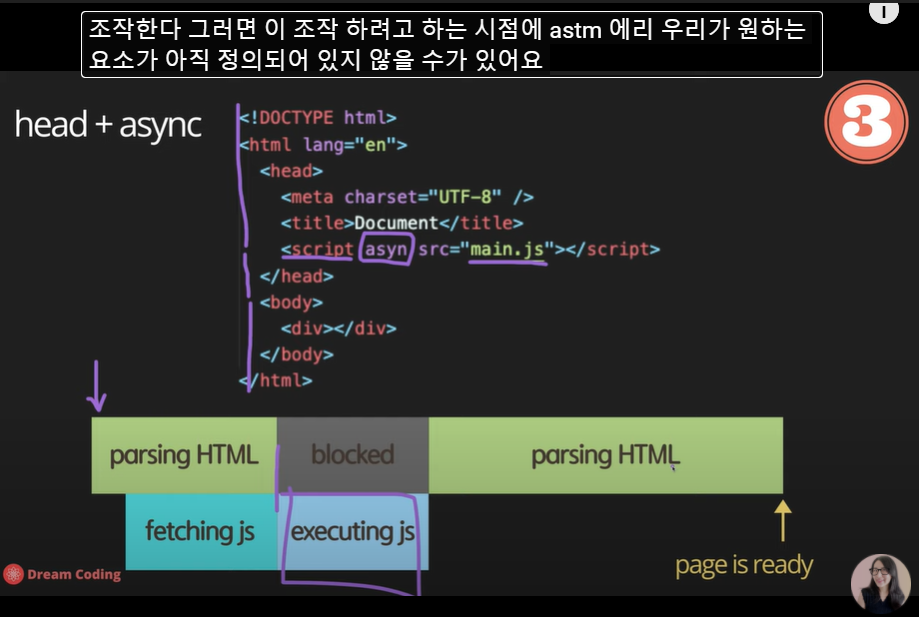Viewport: 919px width, 617px height.
Task: Click the opening "<body>" tag line
Action: coord(291,302)
